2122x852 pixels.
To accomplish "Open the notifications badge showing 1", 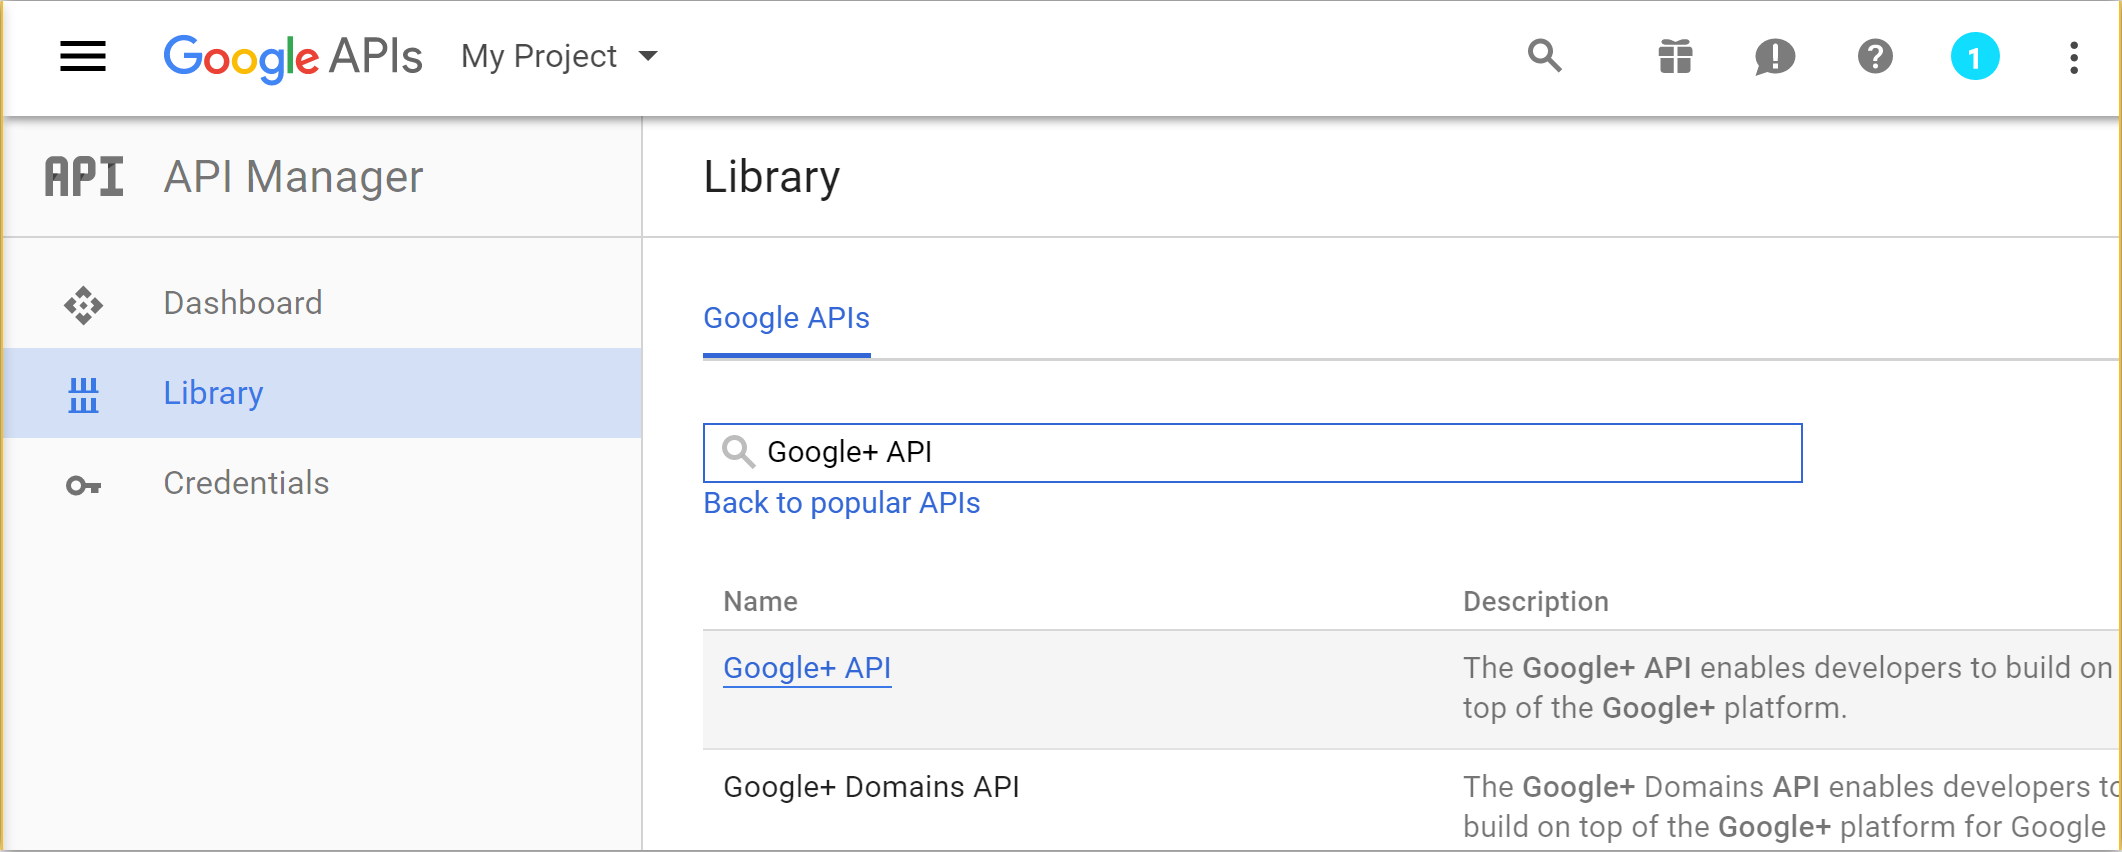I will tap(1975, 57).
